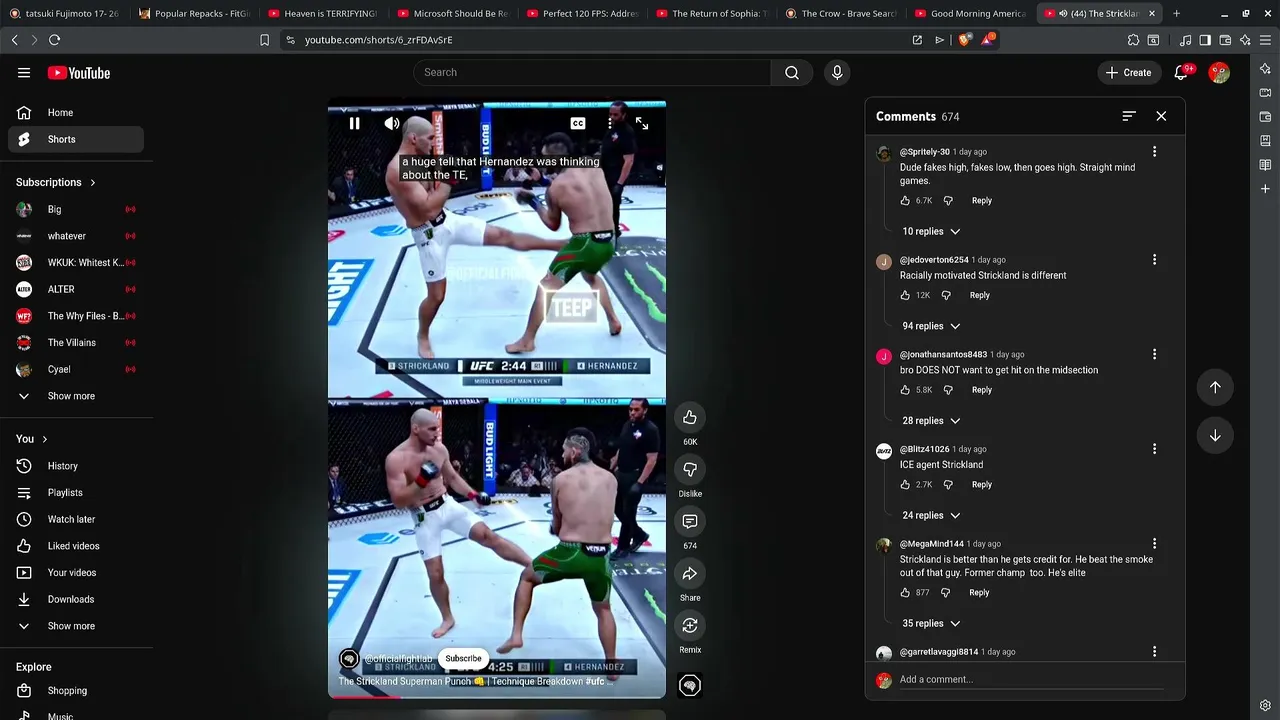The image size is (1280, 720).
Task: Open History in sidebar
Action: pos(76,466)
